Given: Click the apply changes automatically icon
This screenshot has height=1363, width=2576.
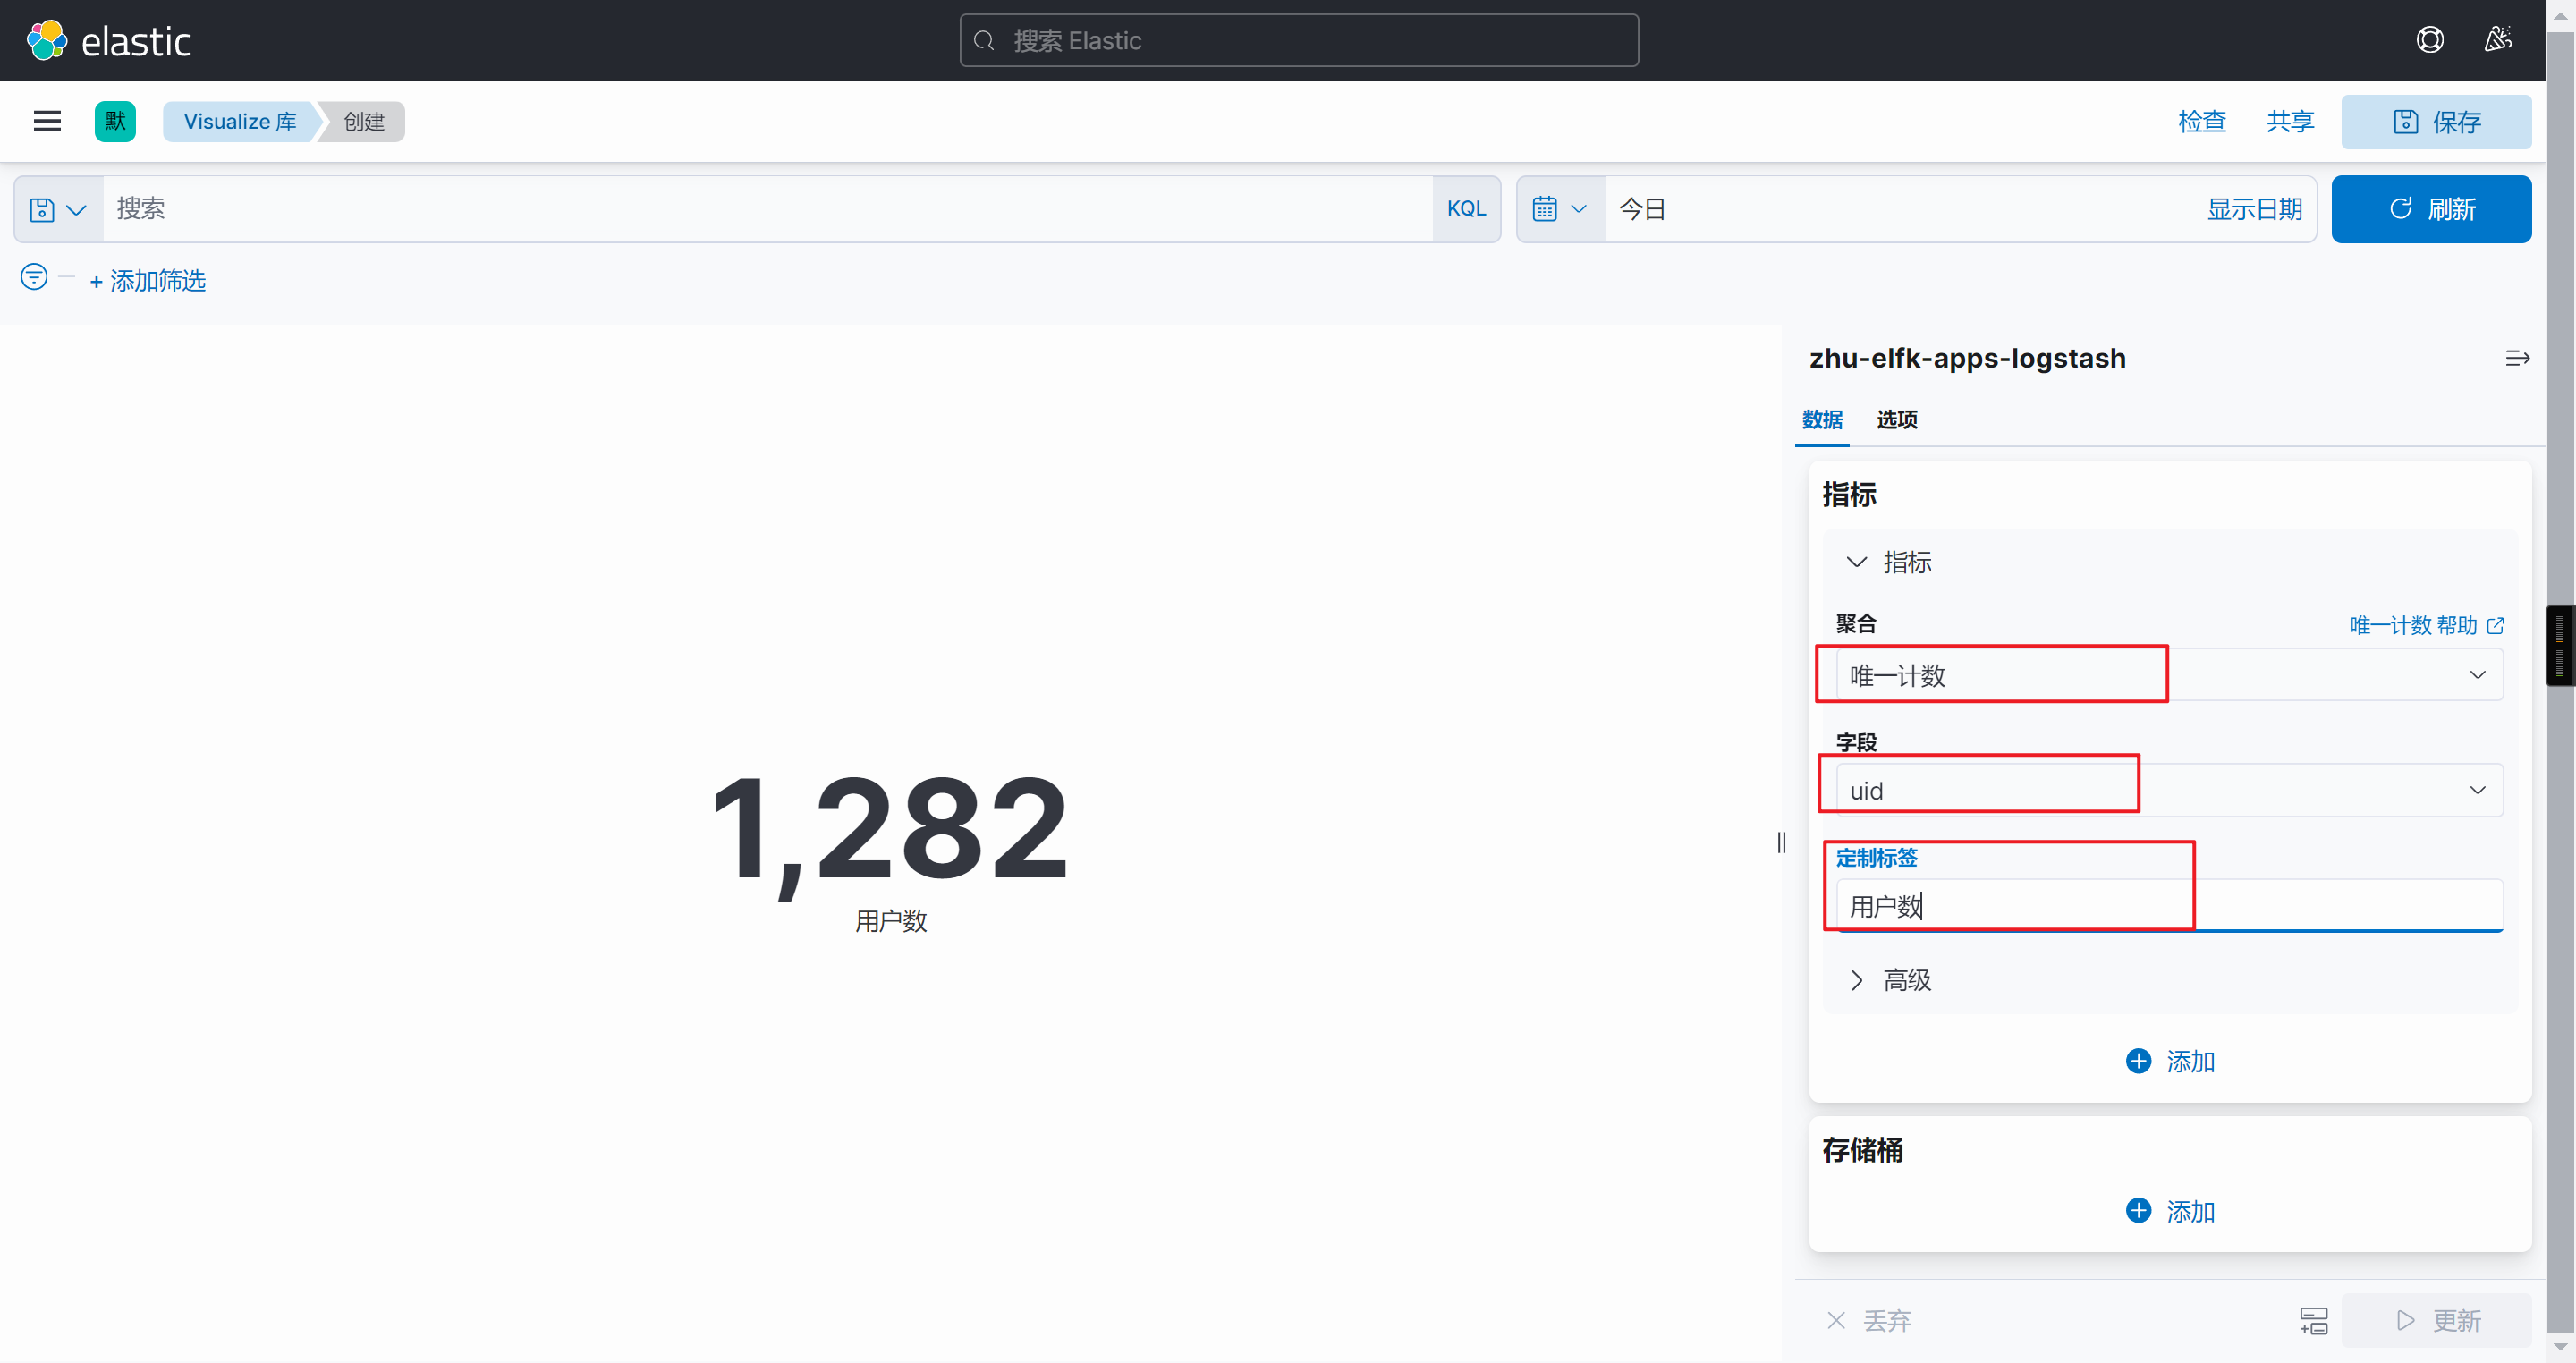Looking at the screenshot, I should [x=2314, y=1320].
